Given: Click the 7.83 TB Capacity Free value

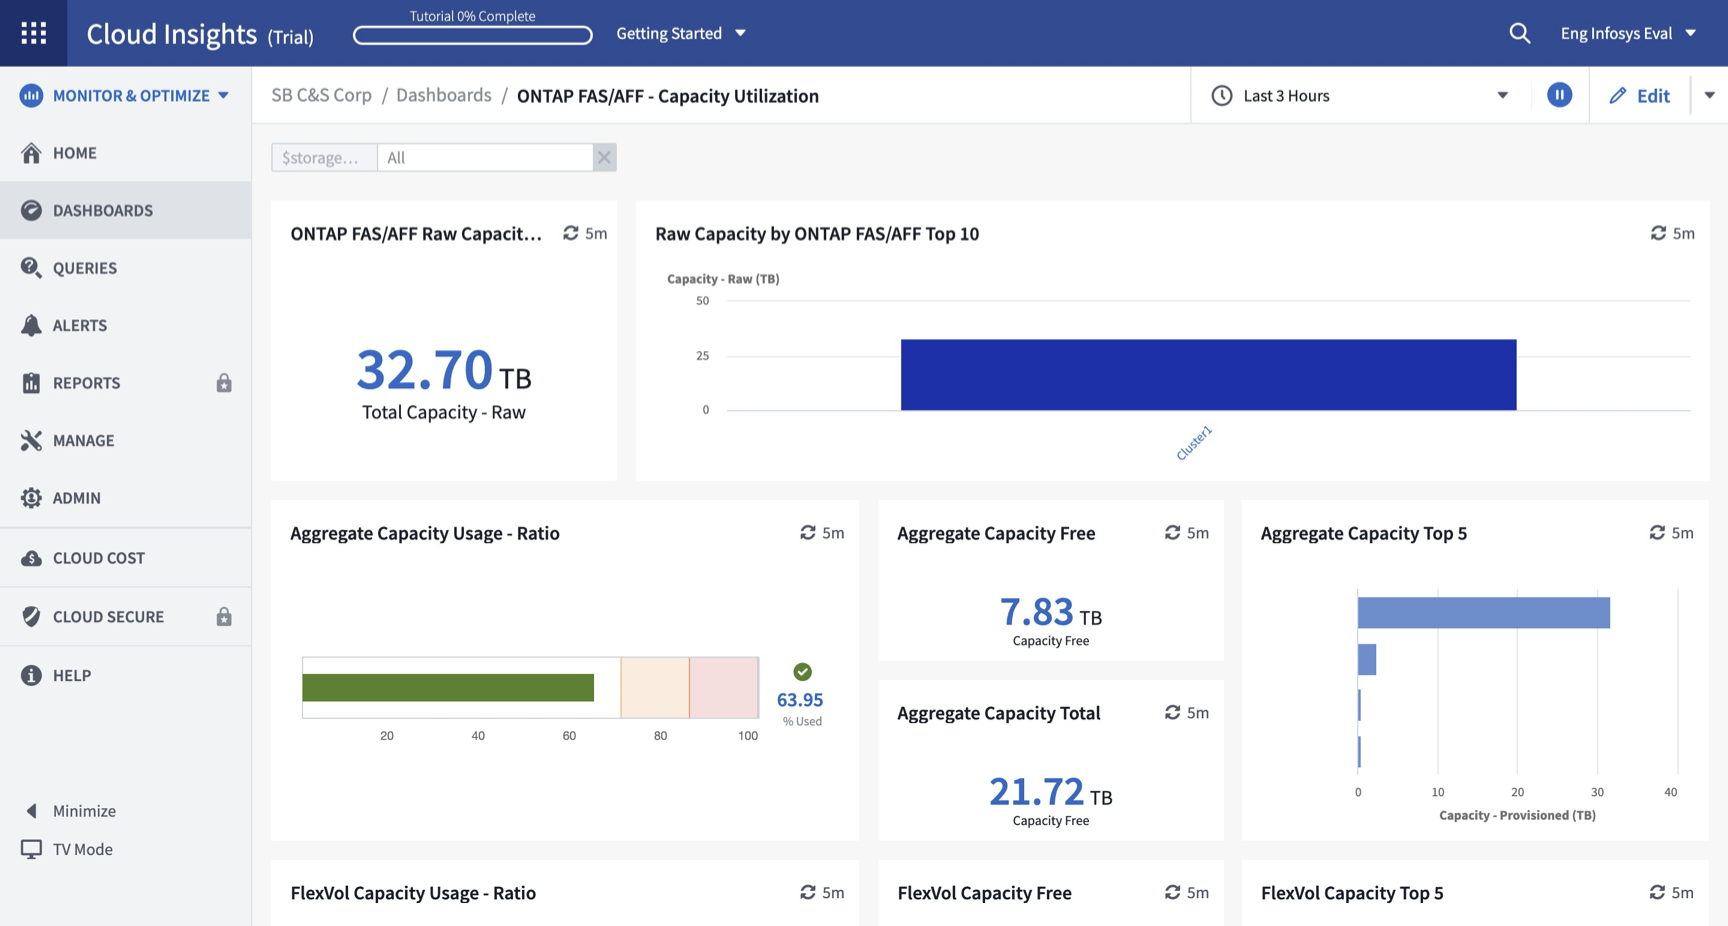Looking at the screenshot, I should (1050, 612).
